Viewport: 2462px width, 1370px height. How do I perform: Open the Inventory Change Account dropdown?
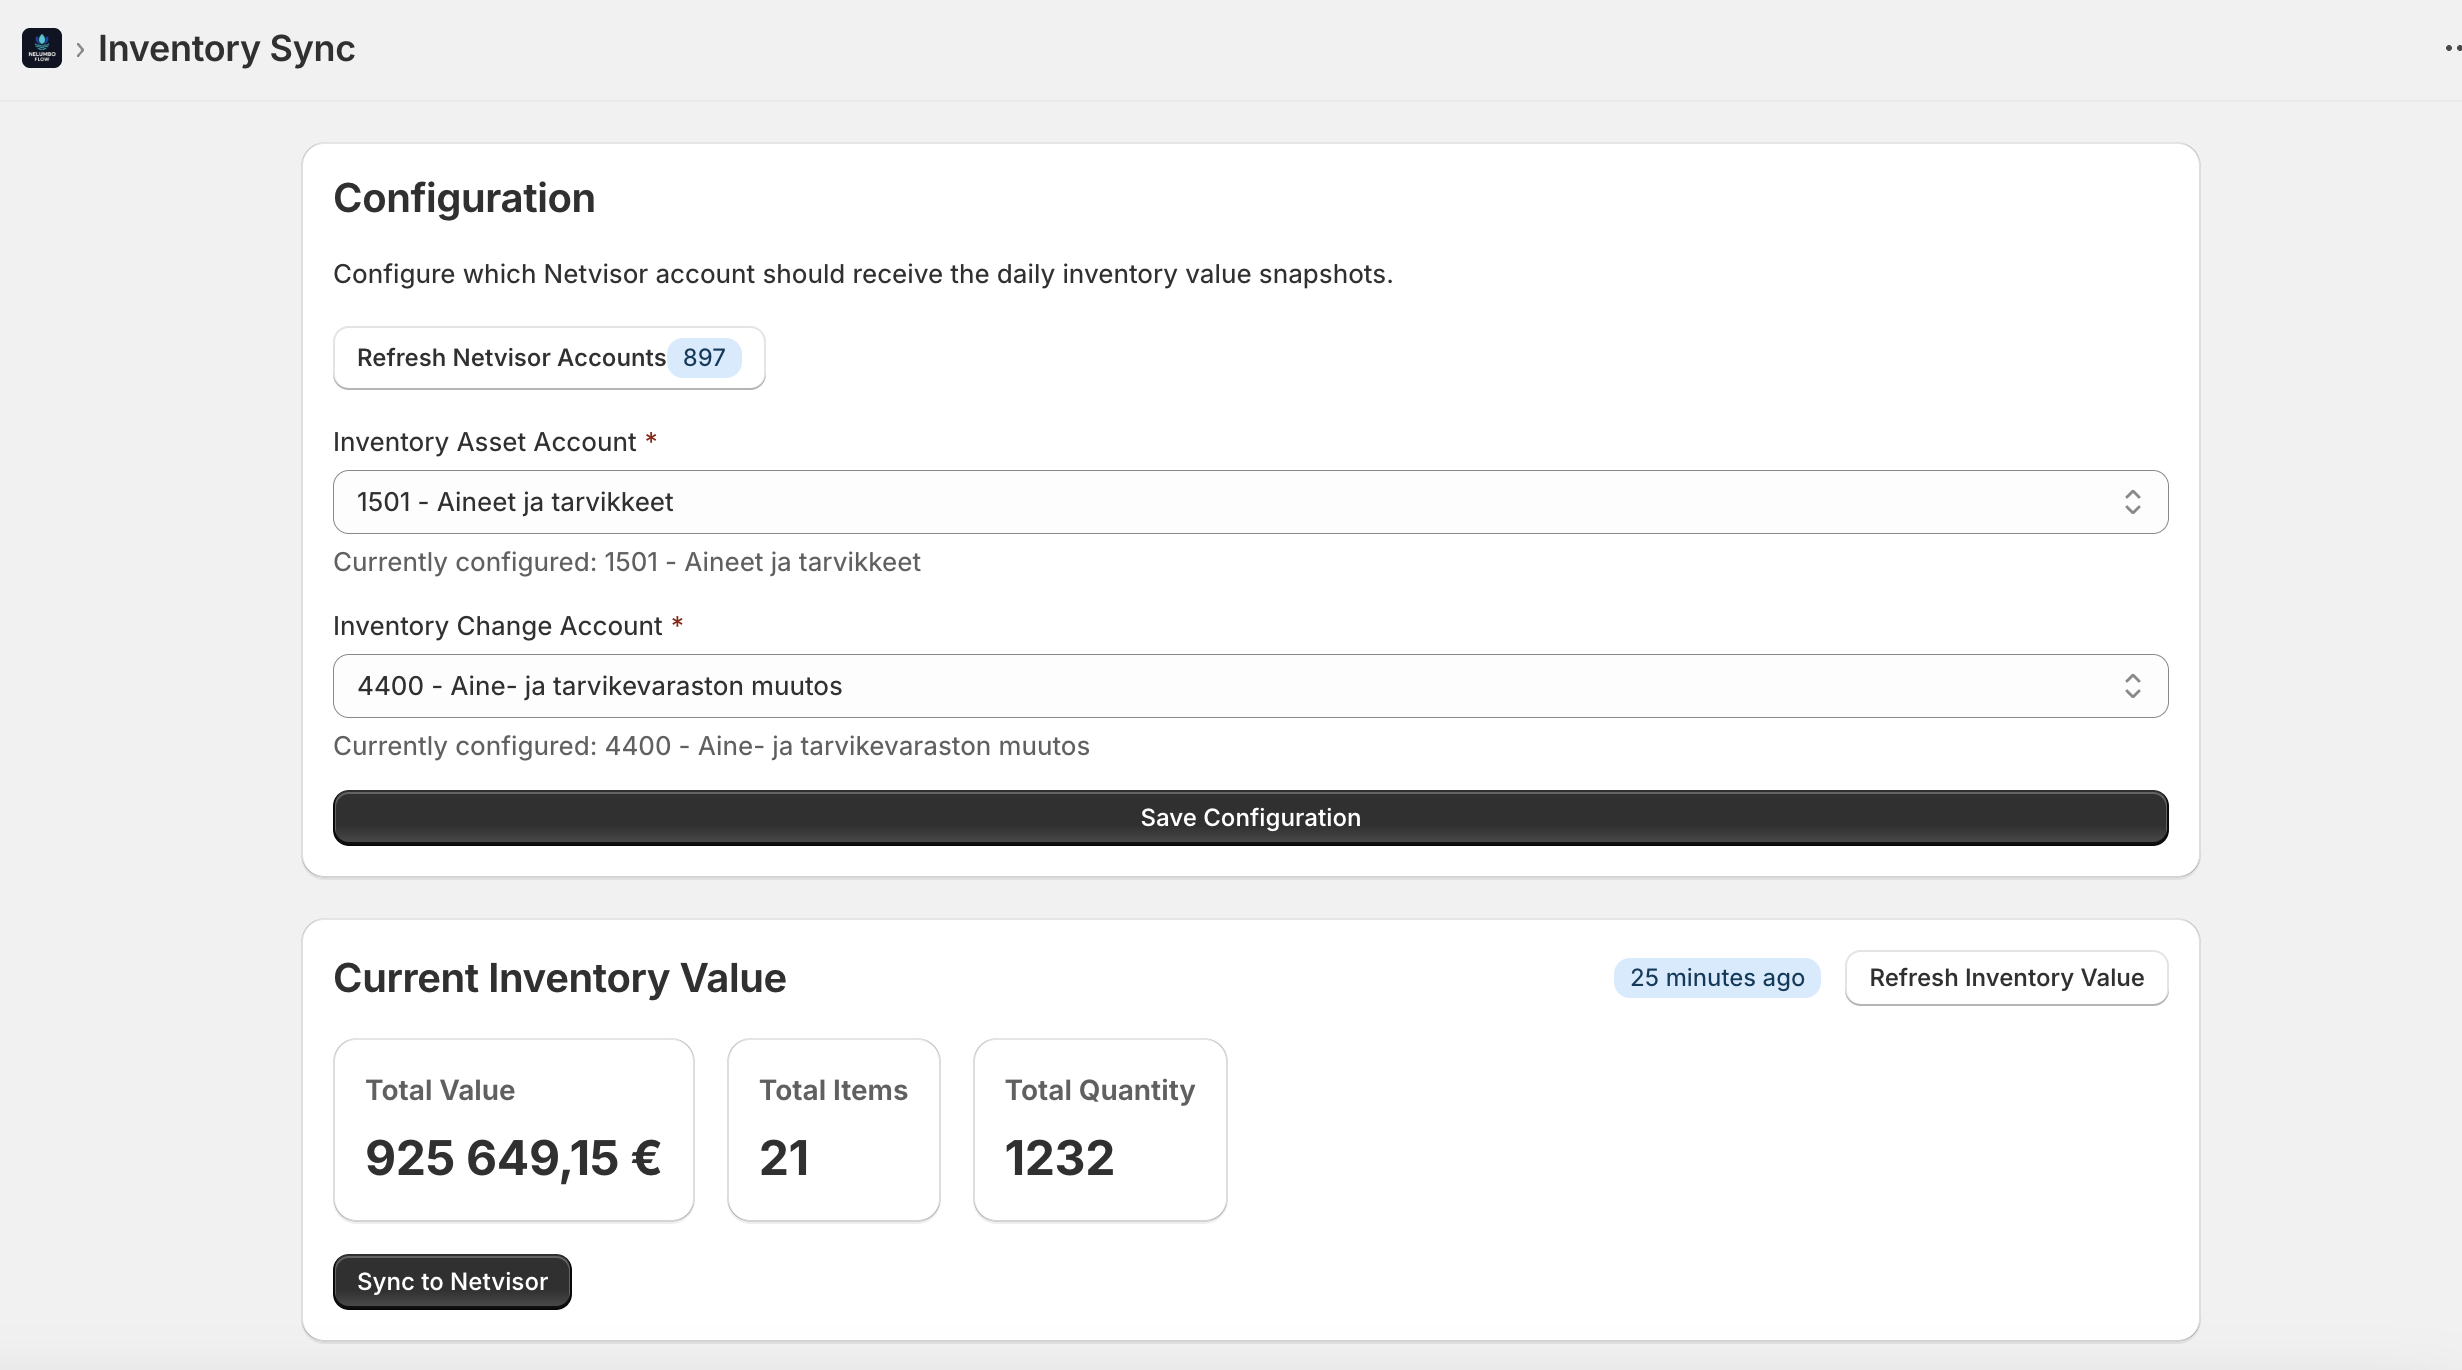coord(1249,686)
